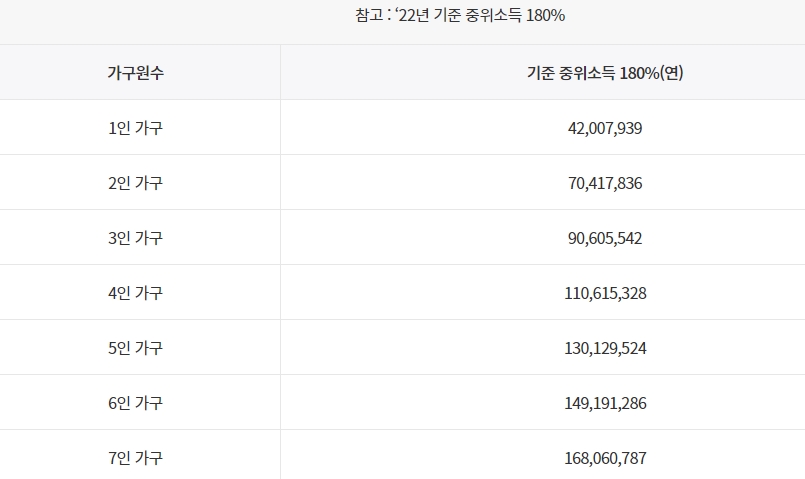Click the '2인 가구' row label

(x=136, y=182)
